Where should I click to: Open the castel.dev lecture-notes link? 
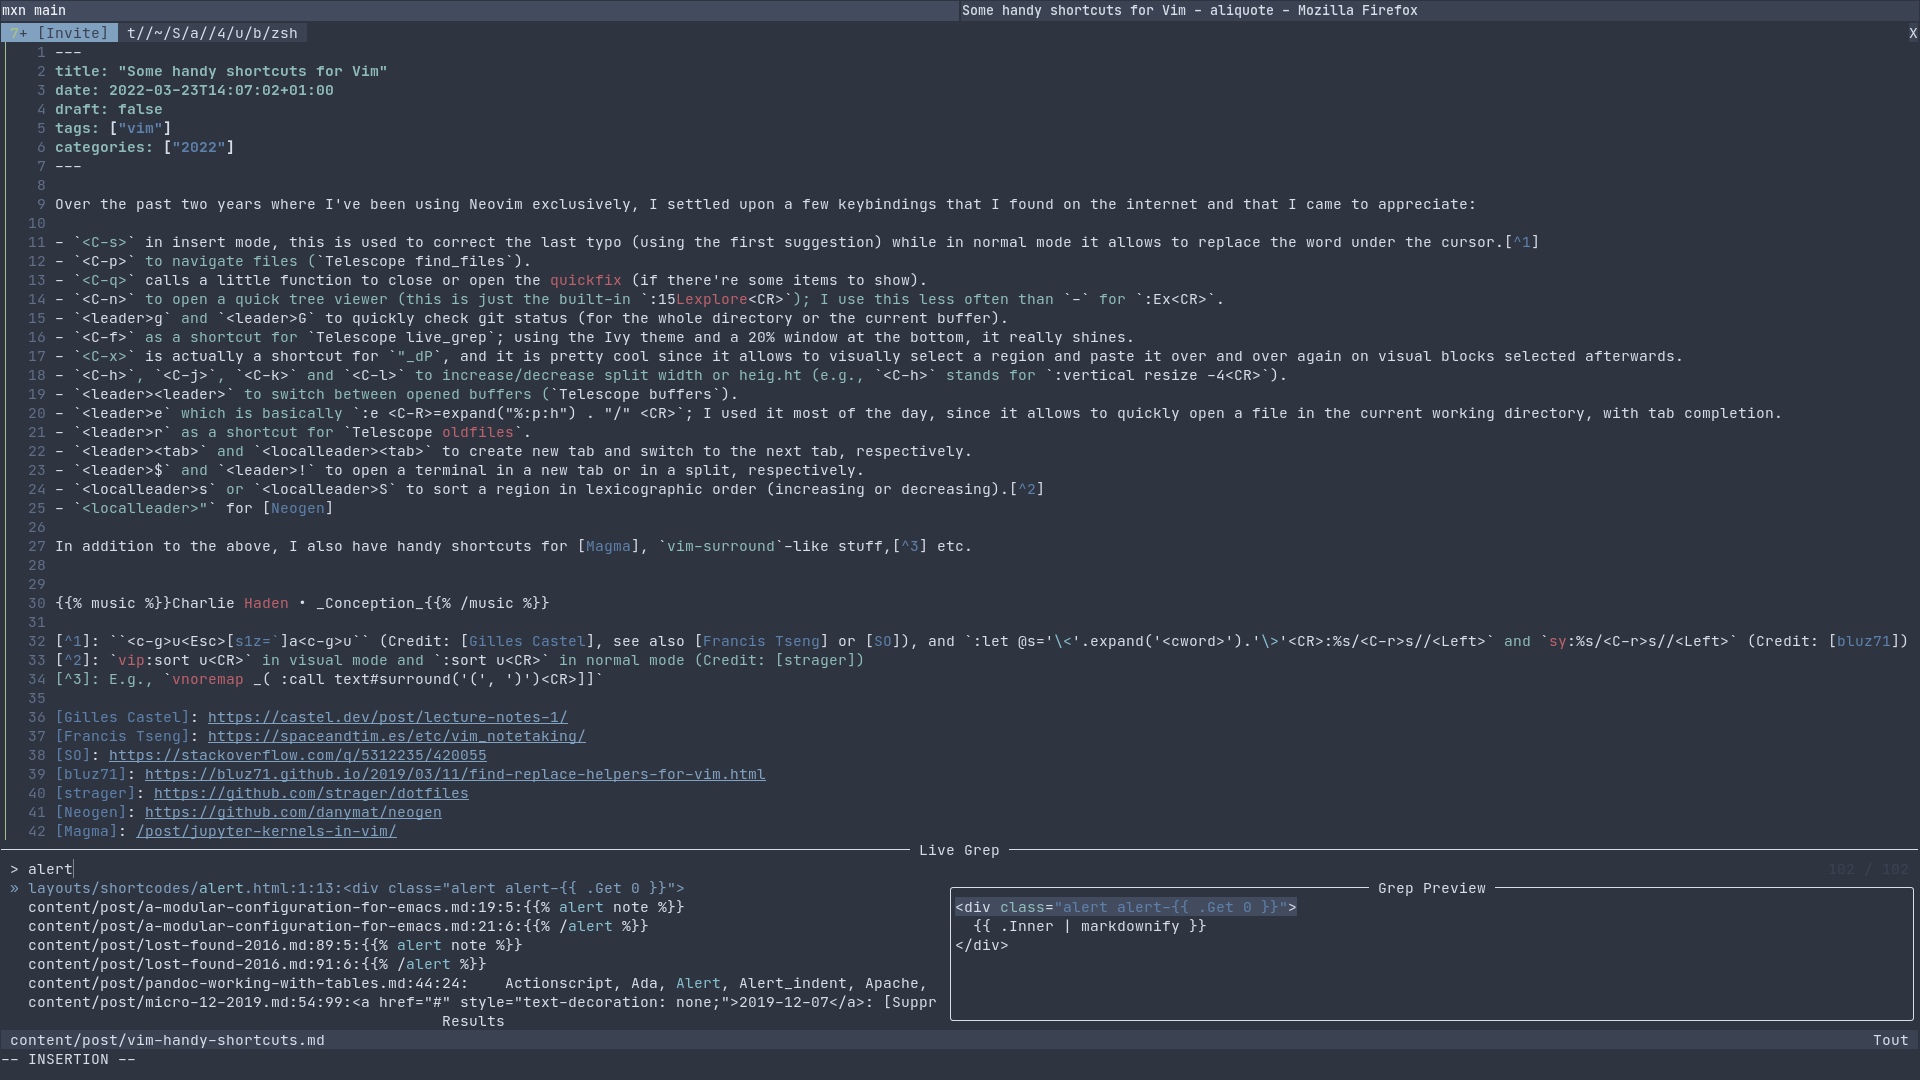coord(387,717)
